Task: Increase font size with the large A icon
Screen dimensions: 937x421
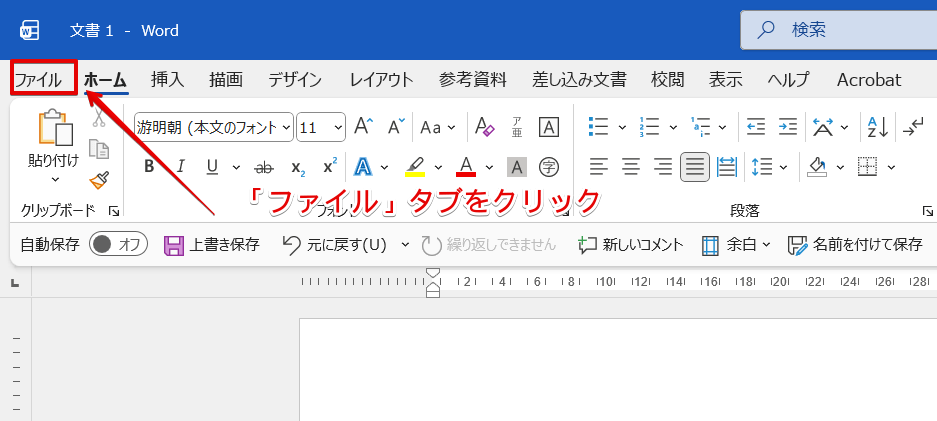Action: 363,127
